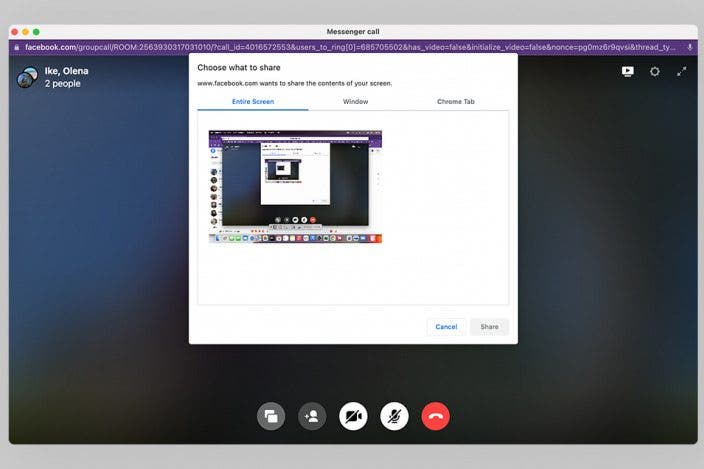Click the microphone permission icon in address bar
This screenshot has height=469, width=704.
click(x=690, y=47)
